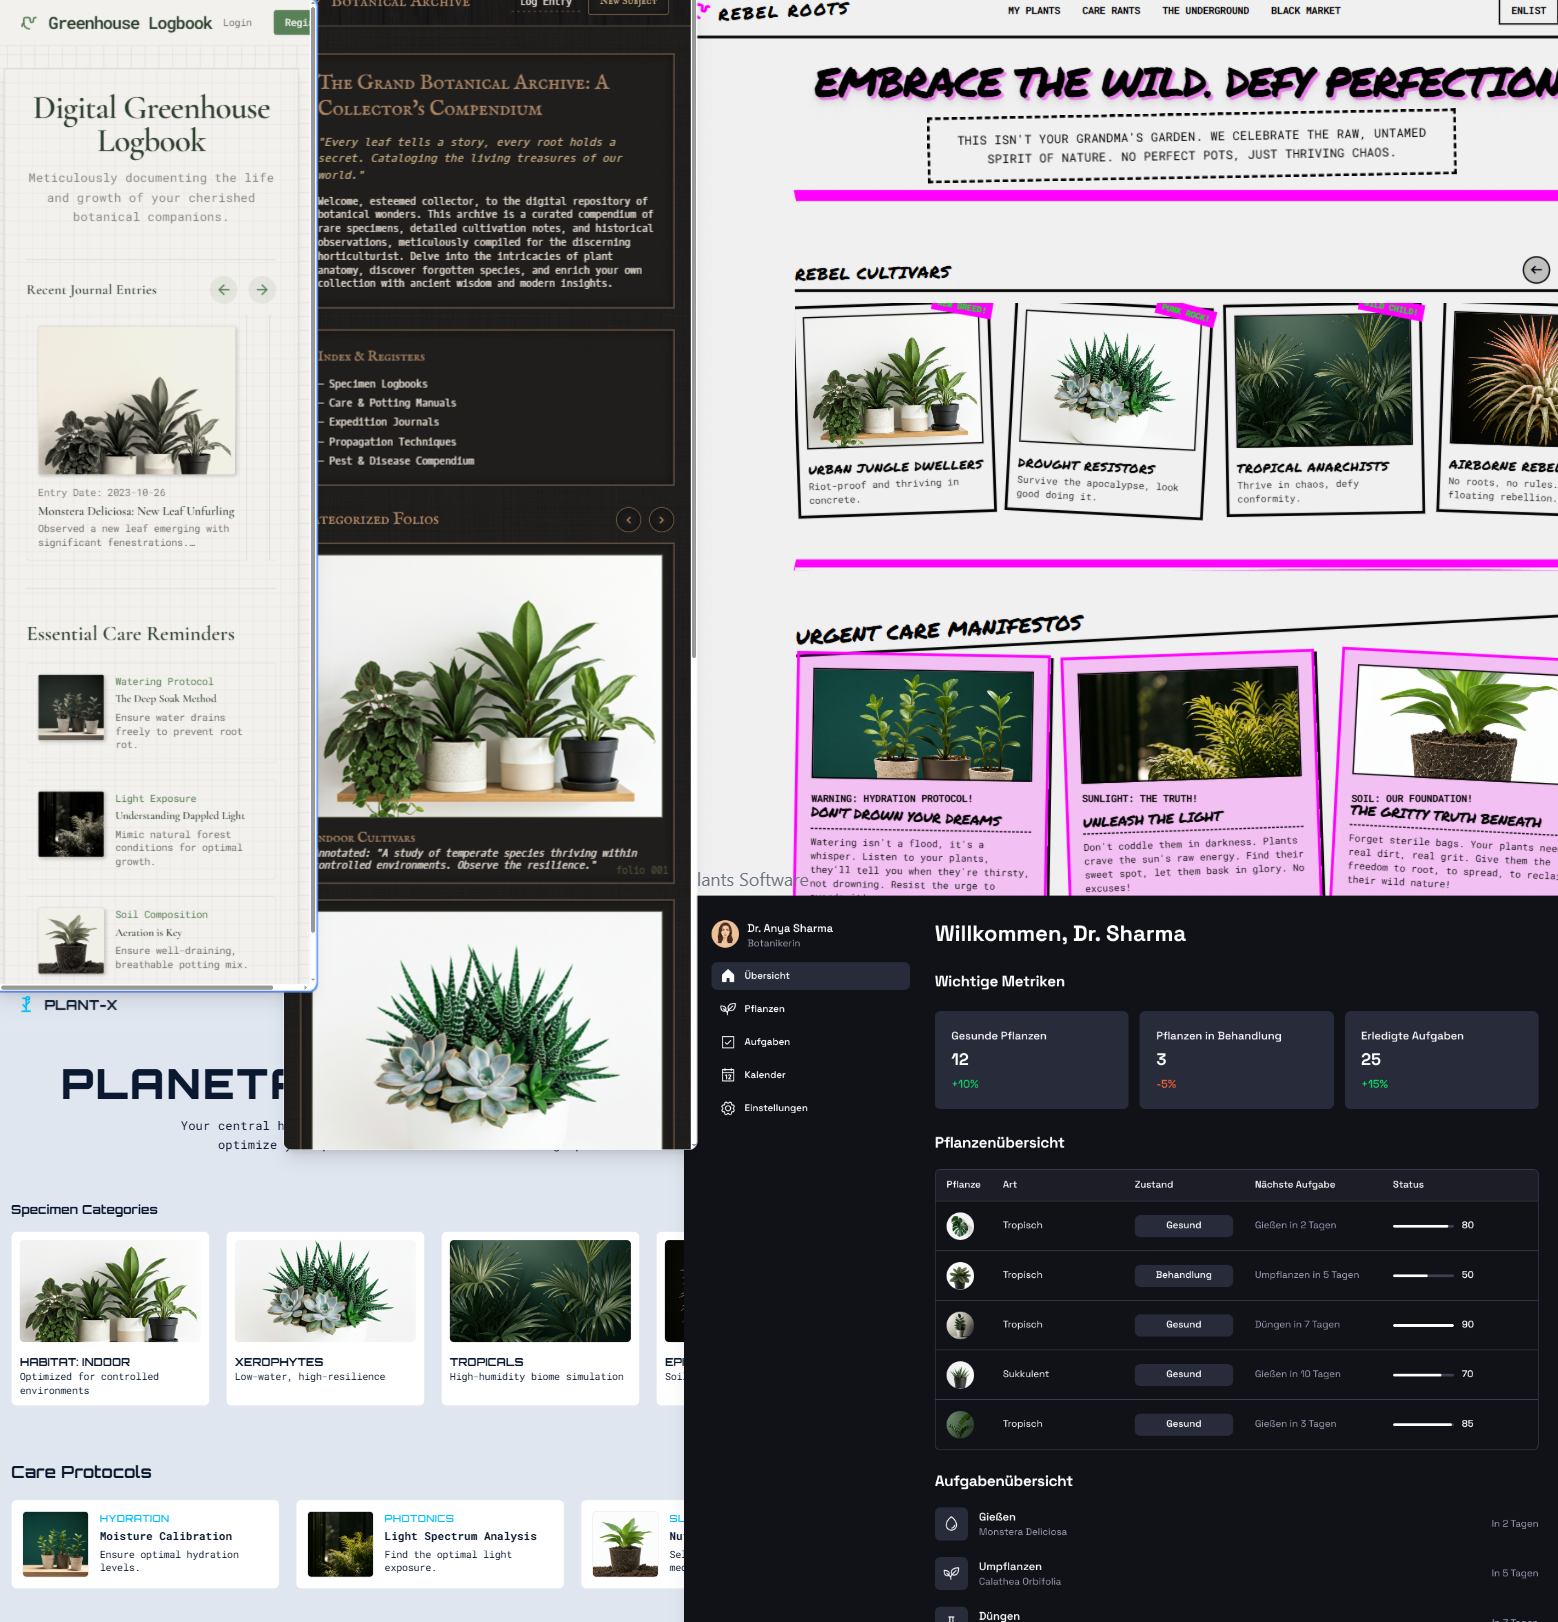
Task: Click Log Entry in Botanical Archive header
Action: [546, 4]
